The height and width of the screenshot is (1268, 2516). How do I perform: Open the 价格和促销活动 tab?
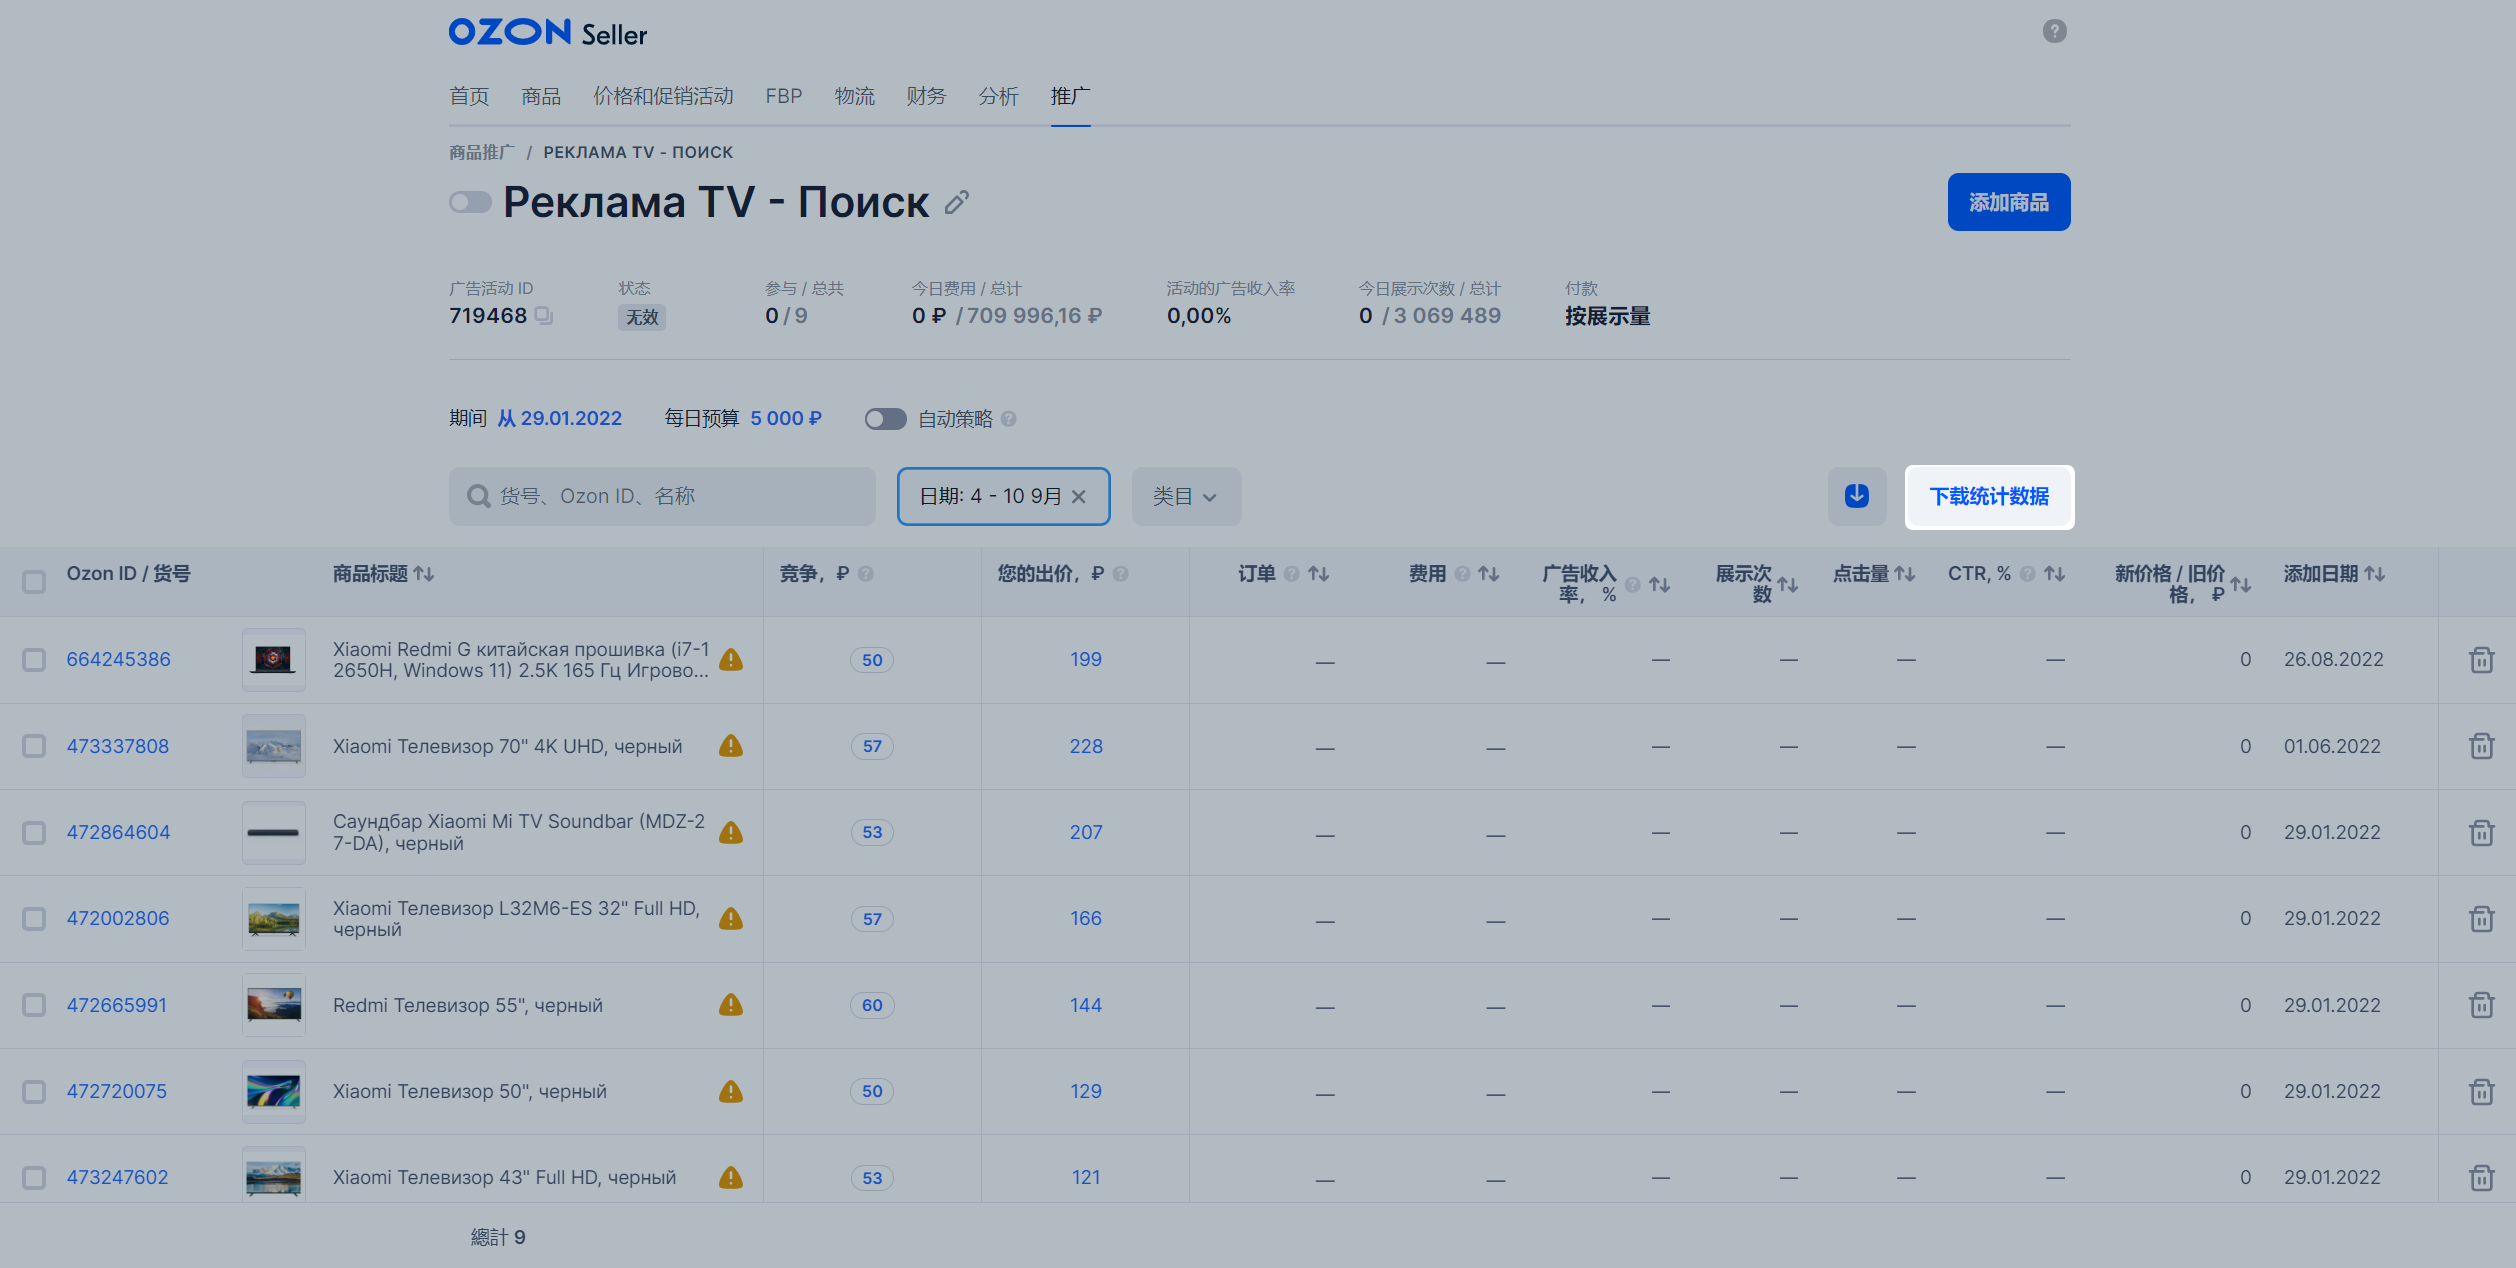pos(663,96)
